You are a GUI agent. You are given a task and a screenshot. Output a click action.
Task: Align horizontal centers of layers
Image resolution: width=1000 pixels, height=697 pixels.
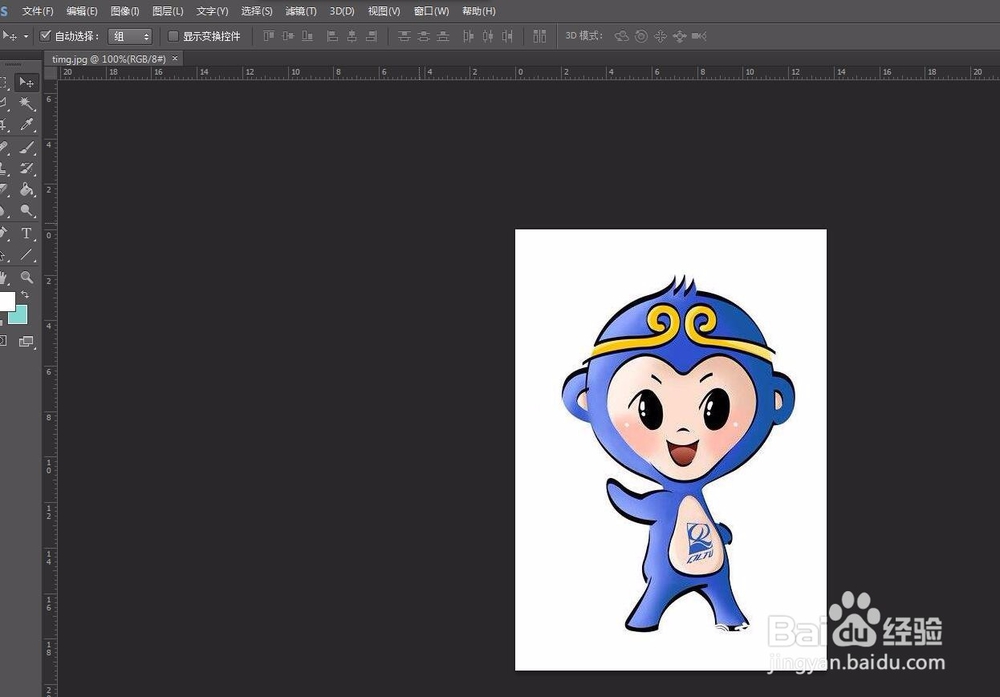pyautogui.click(x=351, y=36)
